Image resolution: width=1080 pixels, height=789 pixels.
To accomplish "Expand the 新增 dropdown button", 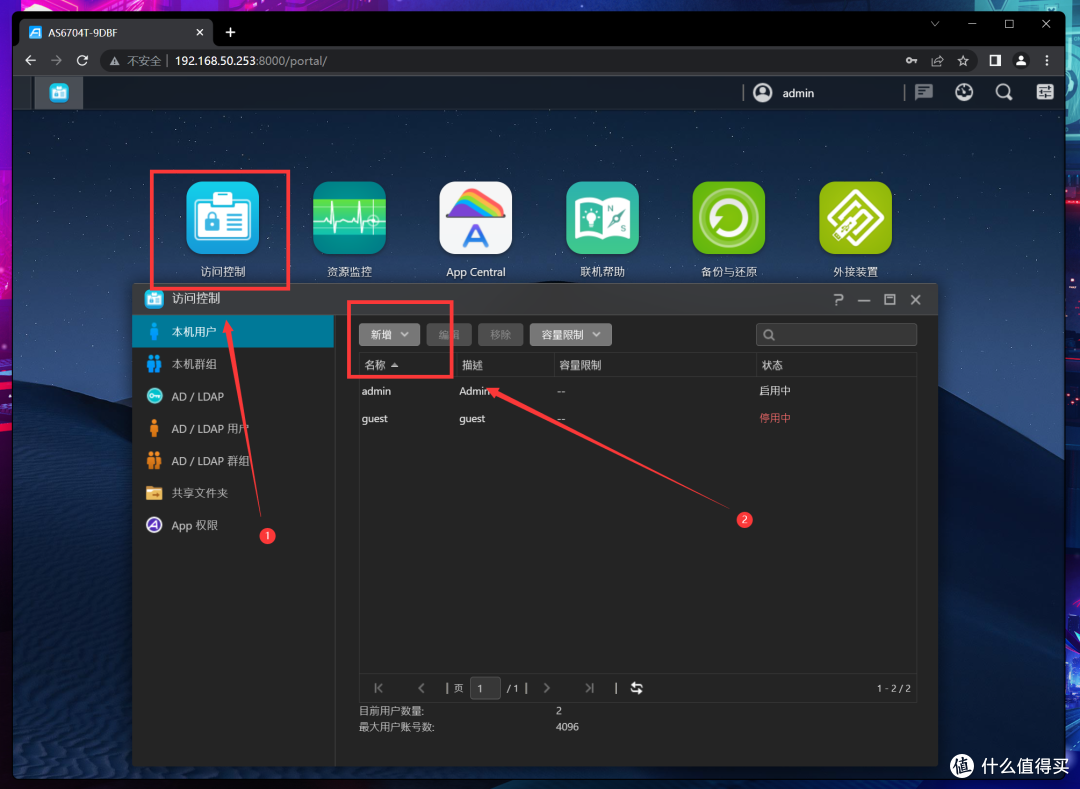I will pyautogui.click(x=389, y=335).
